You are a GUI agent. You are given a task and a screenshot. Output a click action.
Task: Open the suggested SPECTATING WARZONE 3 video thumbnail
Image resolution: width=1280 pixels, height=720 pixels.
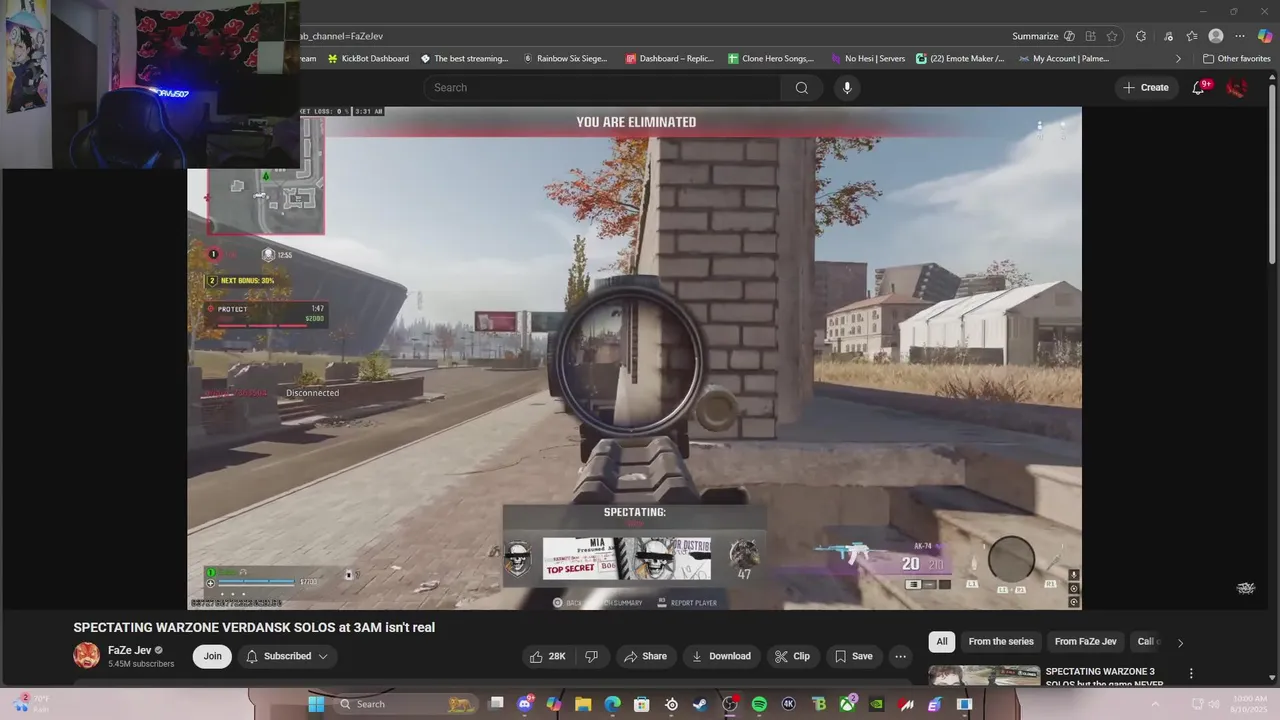tap(984, 676)
